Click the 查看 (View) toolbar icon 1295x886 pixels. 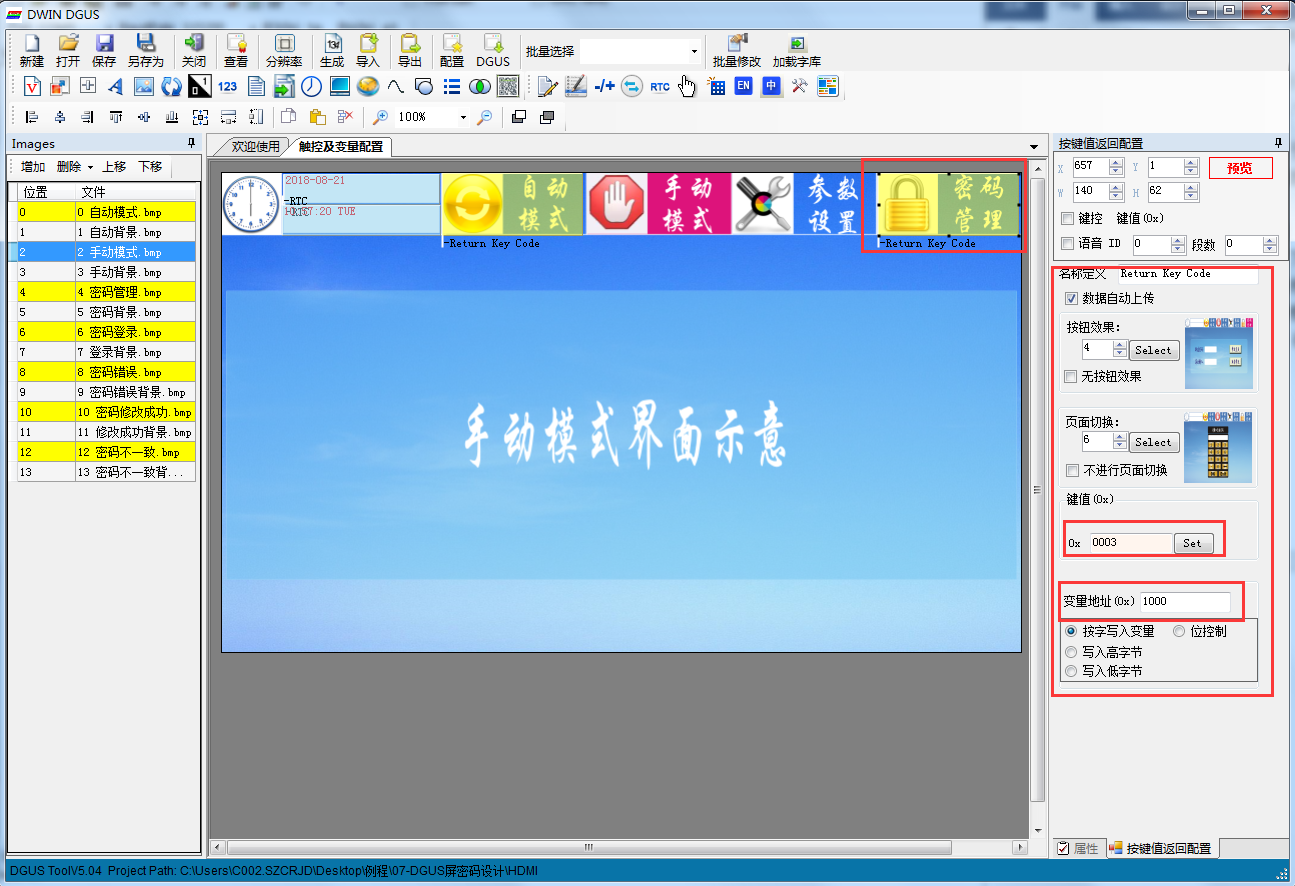(x=236, y=50)
